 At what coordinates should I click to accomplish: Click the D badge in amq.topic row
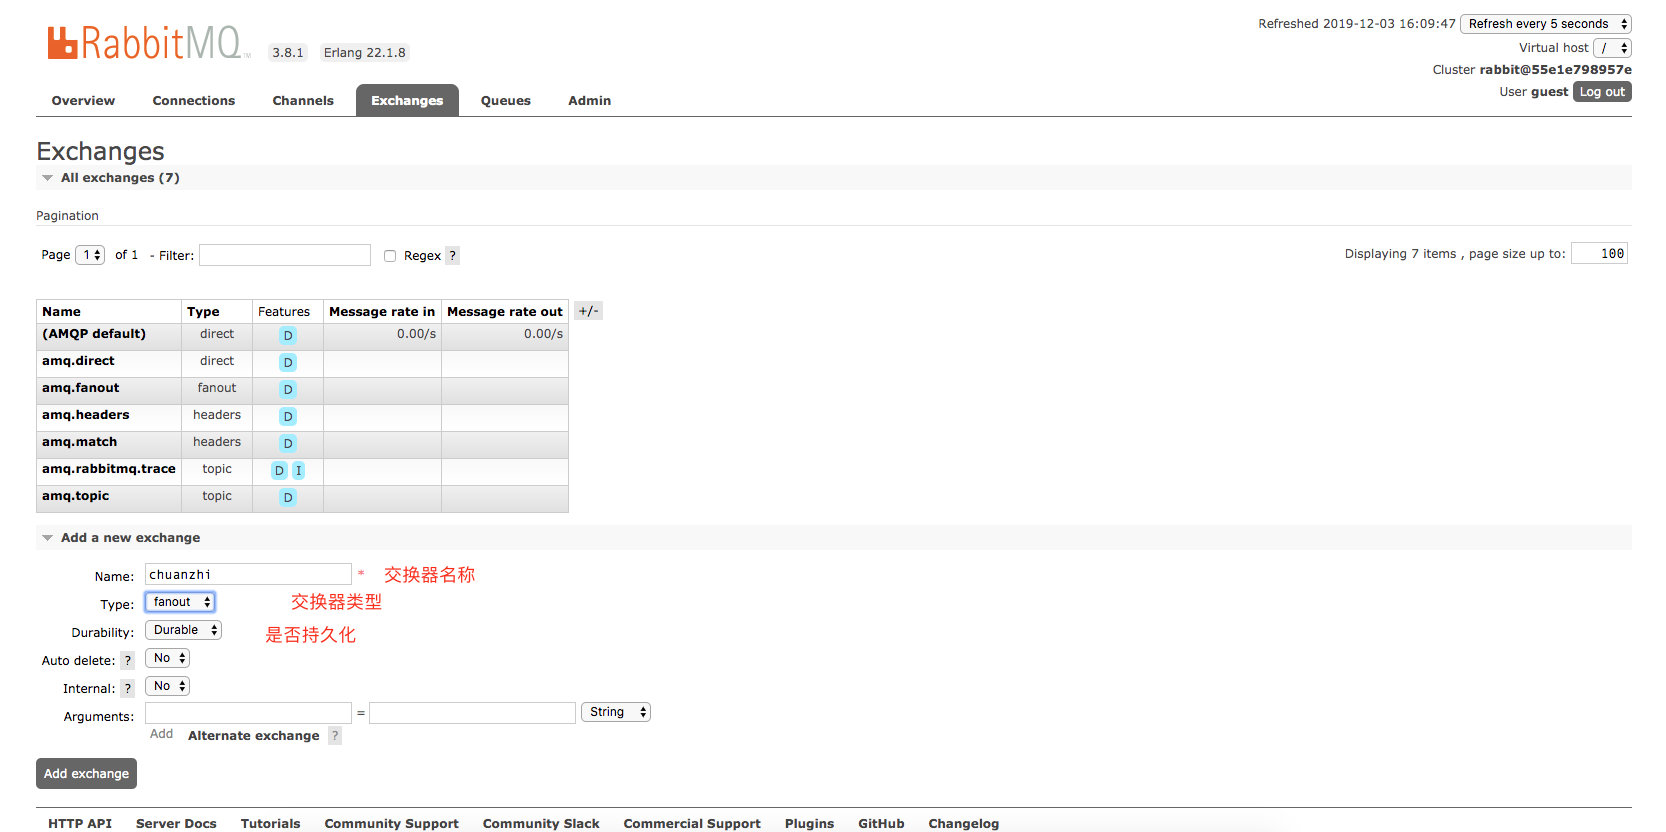288,497
